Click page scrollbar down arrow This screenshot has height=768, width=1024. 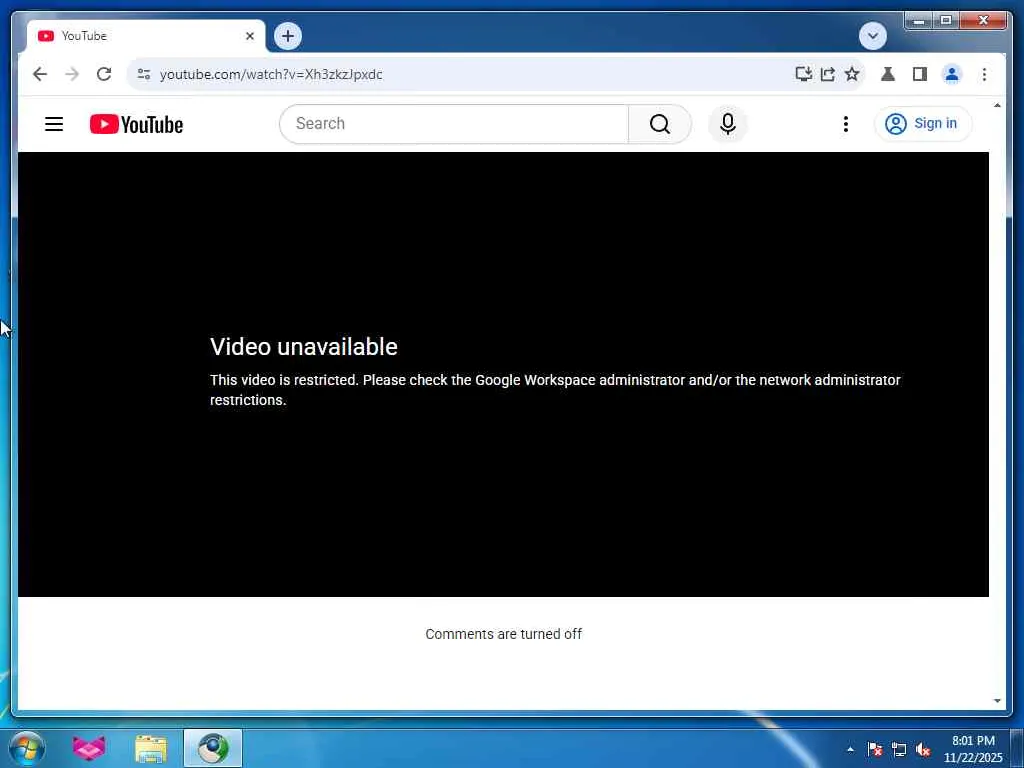pyautogui.click(x=997, y=701)
